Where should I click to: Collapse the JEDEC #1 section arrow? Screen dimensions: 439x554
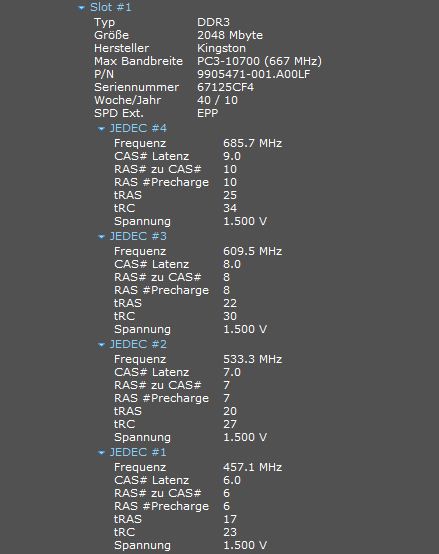101,453
